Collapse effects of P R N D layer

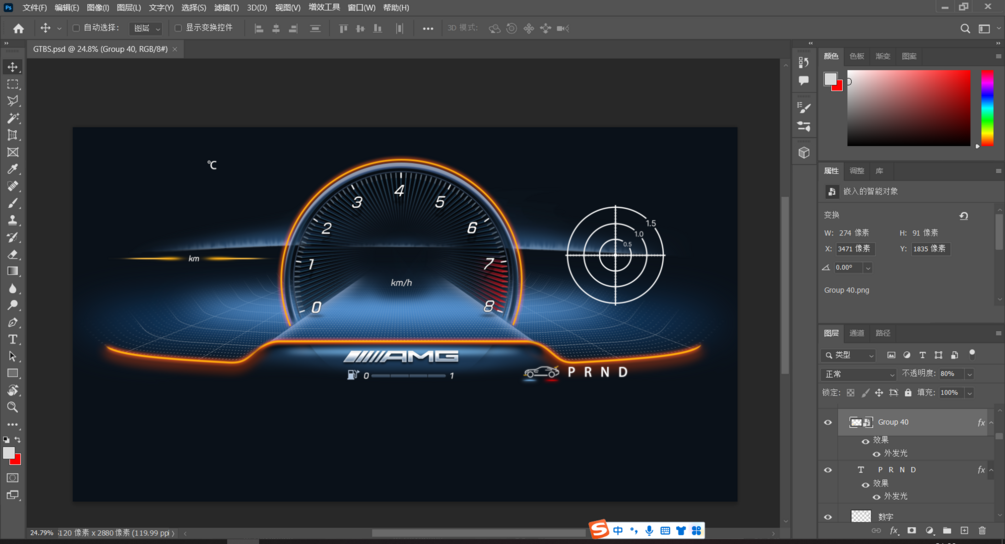992,470
